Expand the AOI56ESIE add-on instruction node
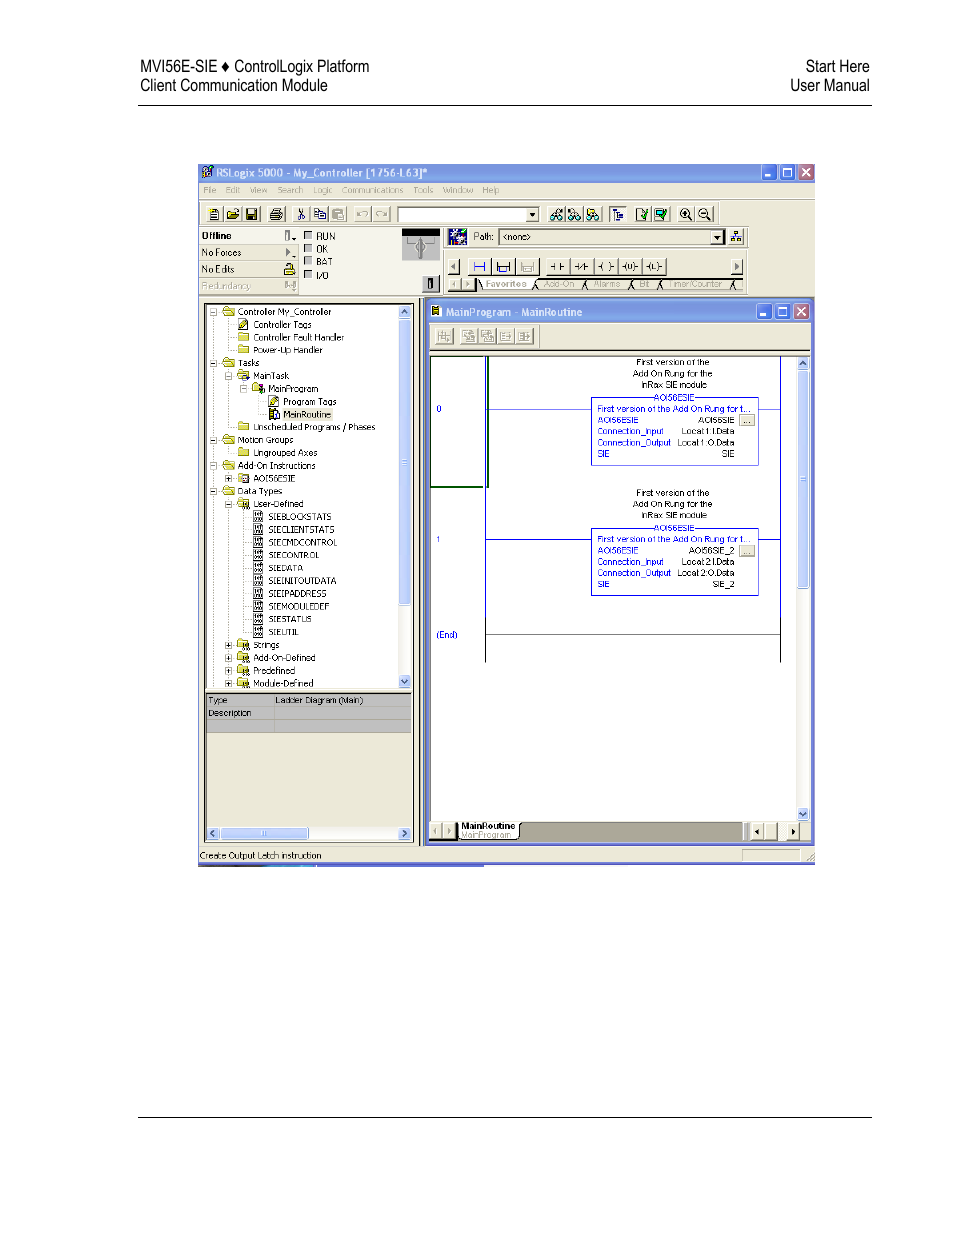Image resolution: width=954 pixels, height=1235 pixels. coord(228,478)
